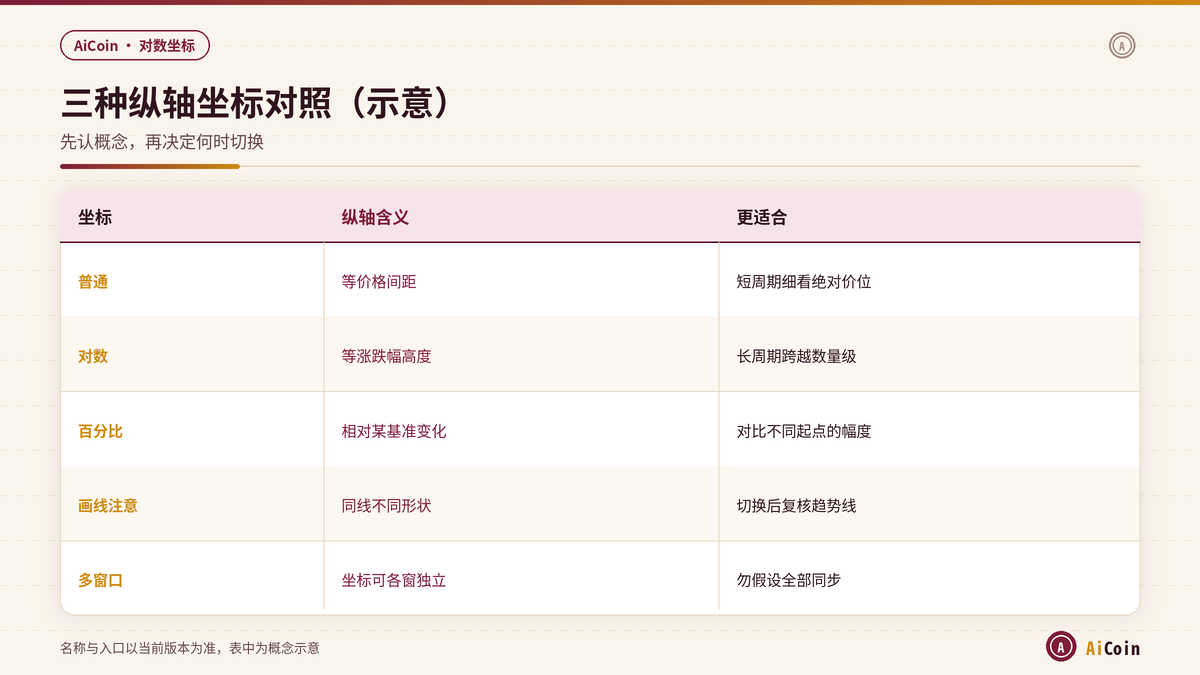This screenshot has height=675, width=1200.
Task: Click the 更适合 column header
Action: 762,217
